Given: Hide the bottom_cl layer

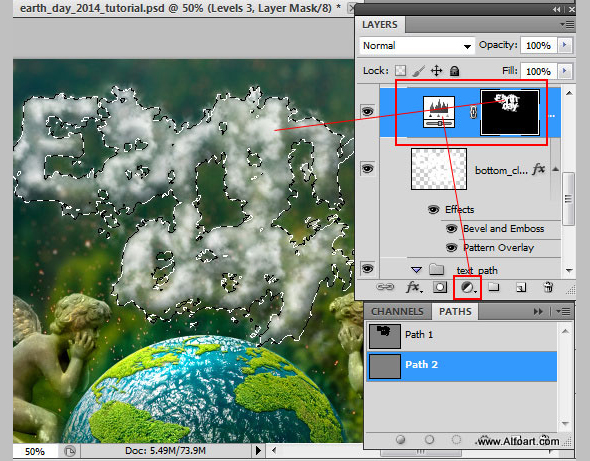Looking at the screenshot, I should pyautogui.click(x=367, y=168).
